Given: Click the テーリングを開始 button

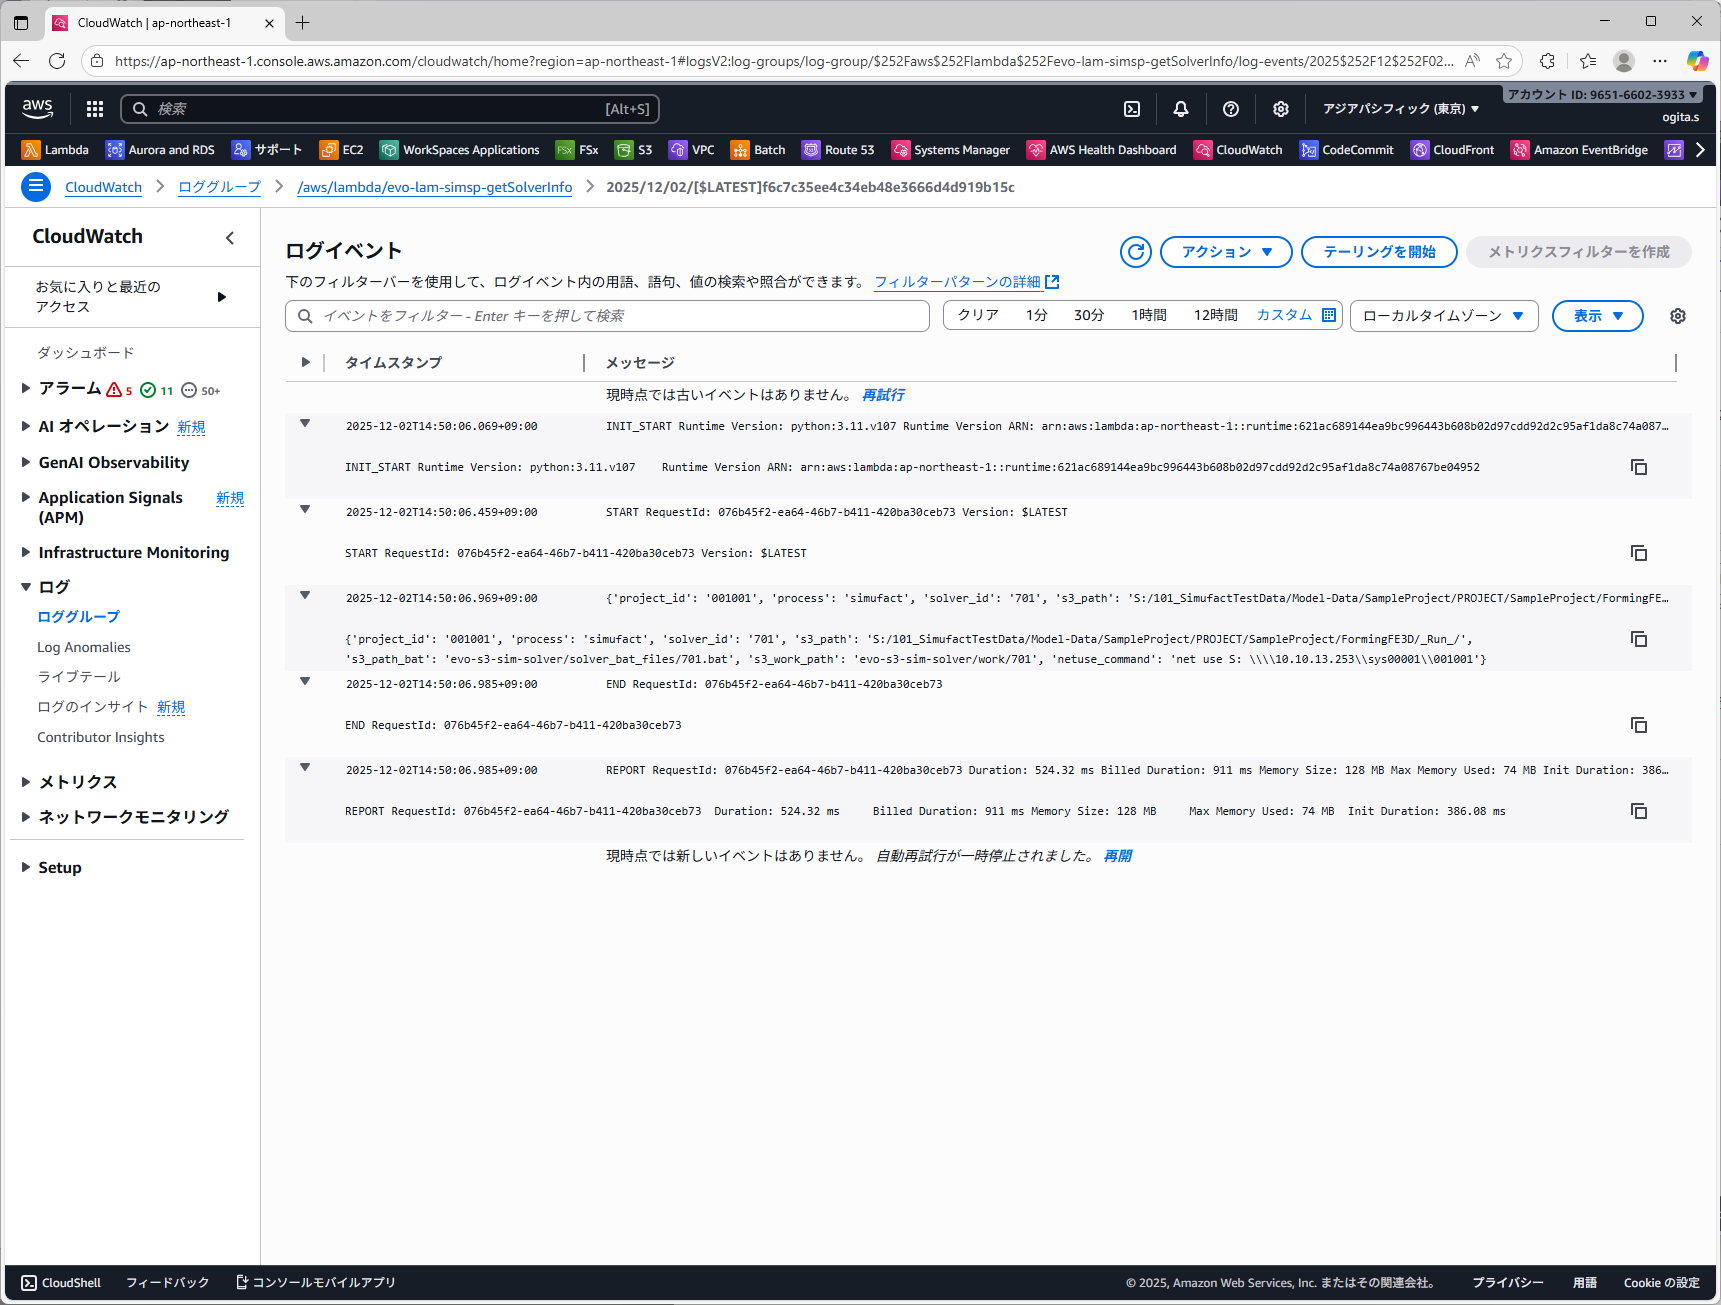Looking at the screenshot, I should (x=1379, y=252).
